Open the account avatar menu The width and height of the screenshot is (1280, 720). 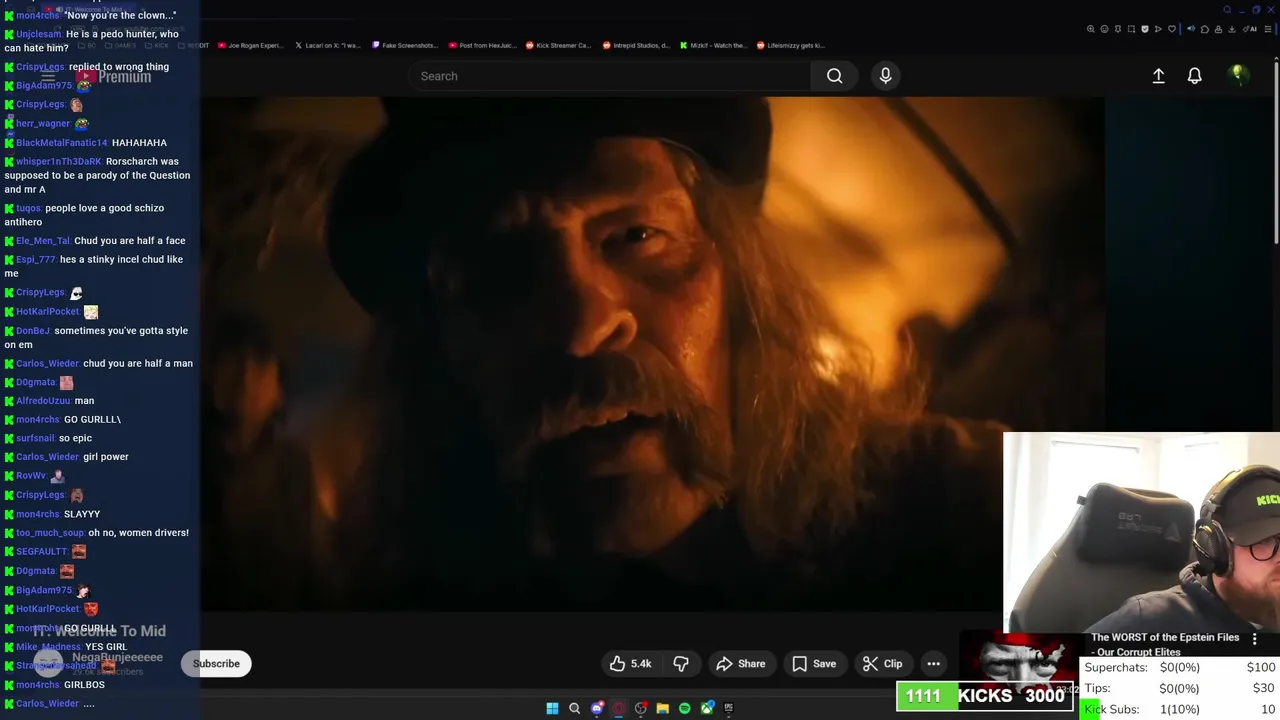click(x=1238, y=75)
